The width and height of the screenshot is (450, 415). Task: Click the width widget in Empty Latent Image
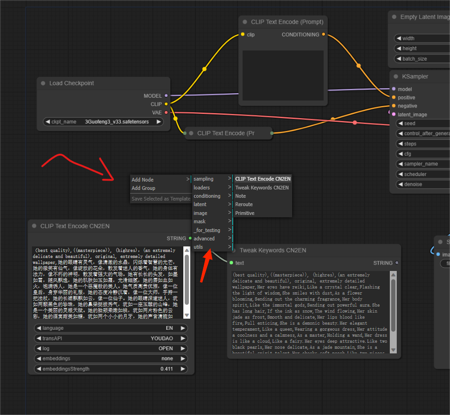(x=422, y=38)
